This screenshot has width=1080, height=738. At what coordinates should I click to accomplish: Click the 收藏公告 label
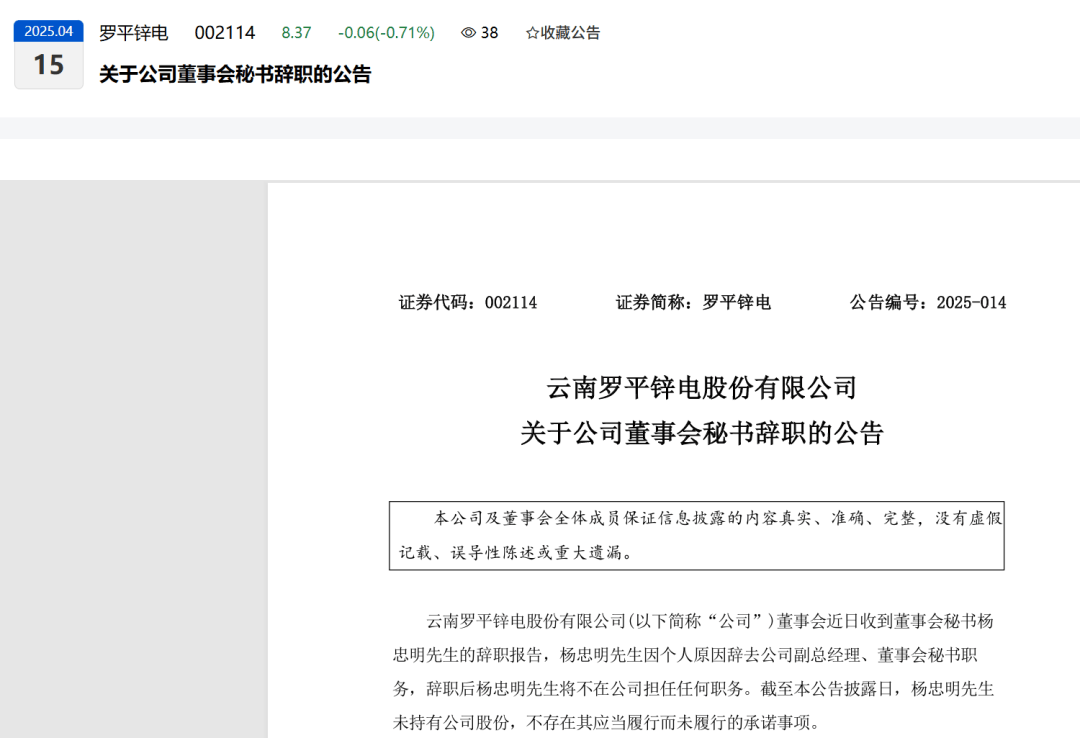point(570,33)
